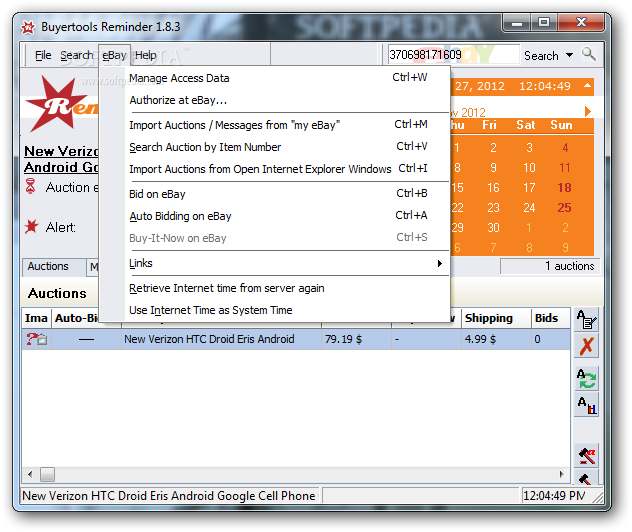
Task: Click the status bar auction title text
Action: (x=169, y=496)
